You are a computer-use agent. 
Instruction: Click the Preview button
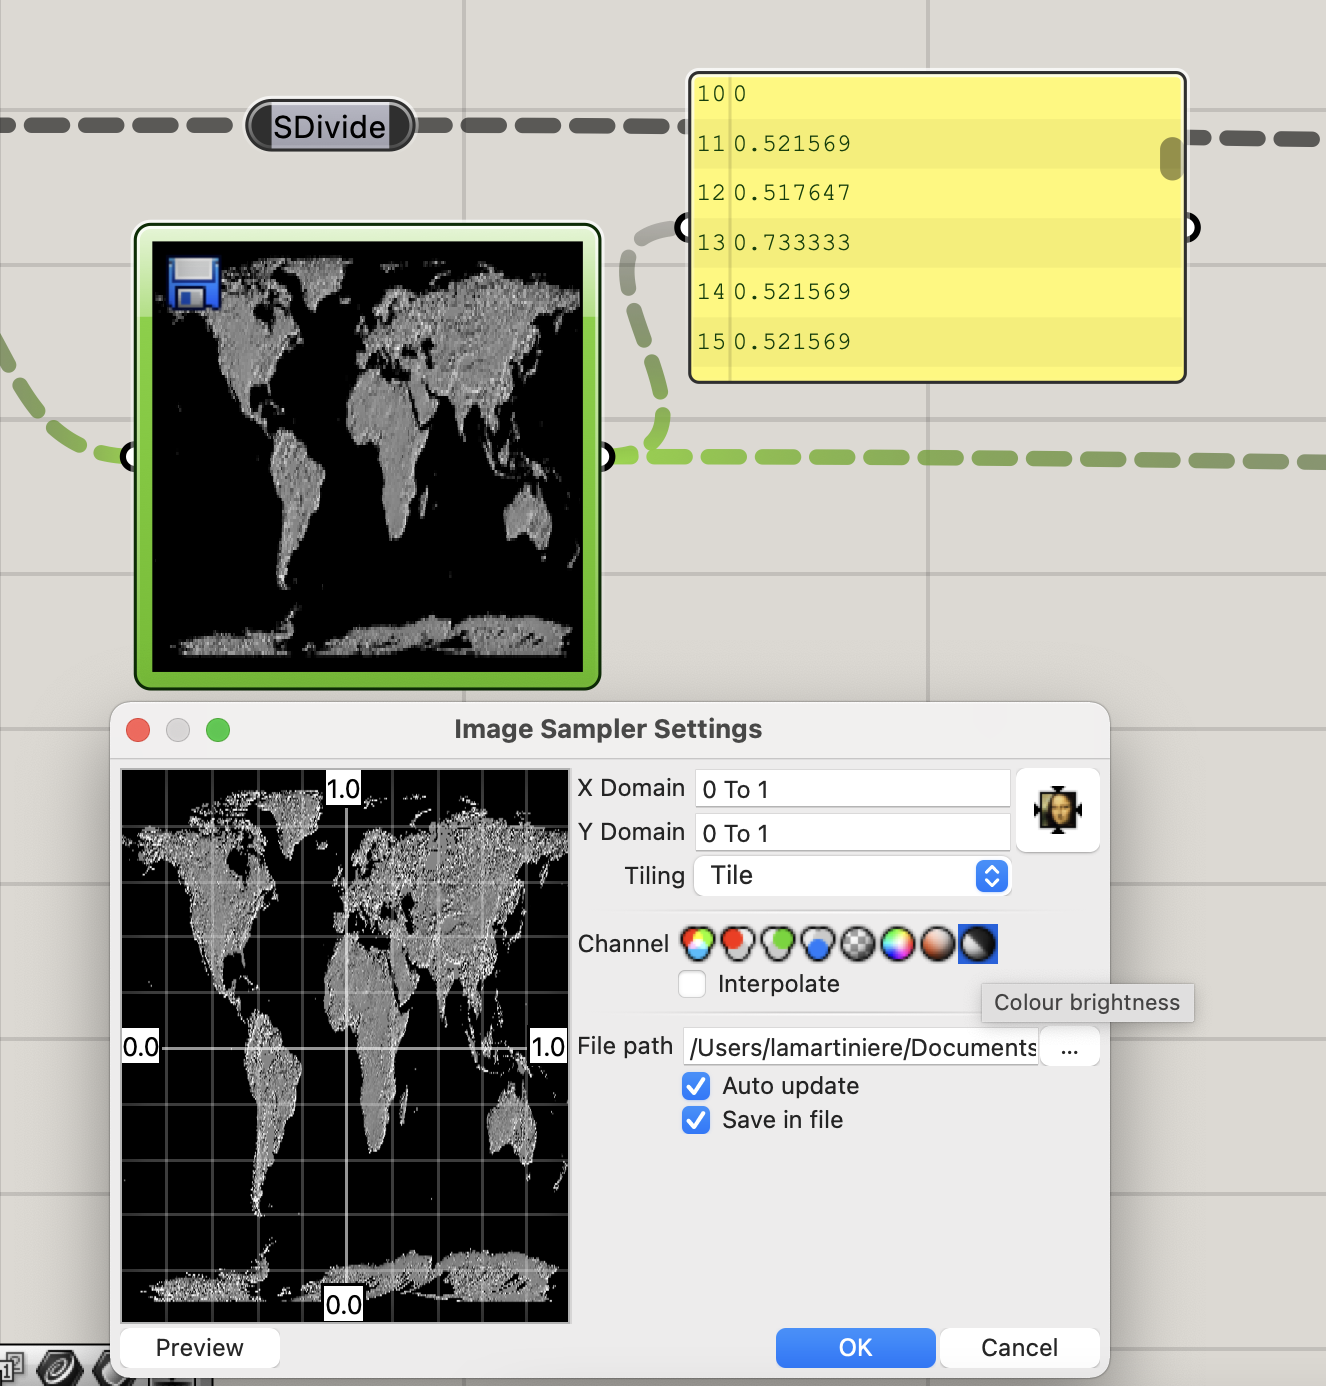(x=200, y=1348)
